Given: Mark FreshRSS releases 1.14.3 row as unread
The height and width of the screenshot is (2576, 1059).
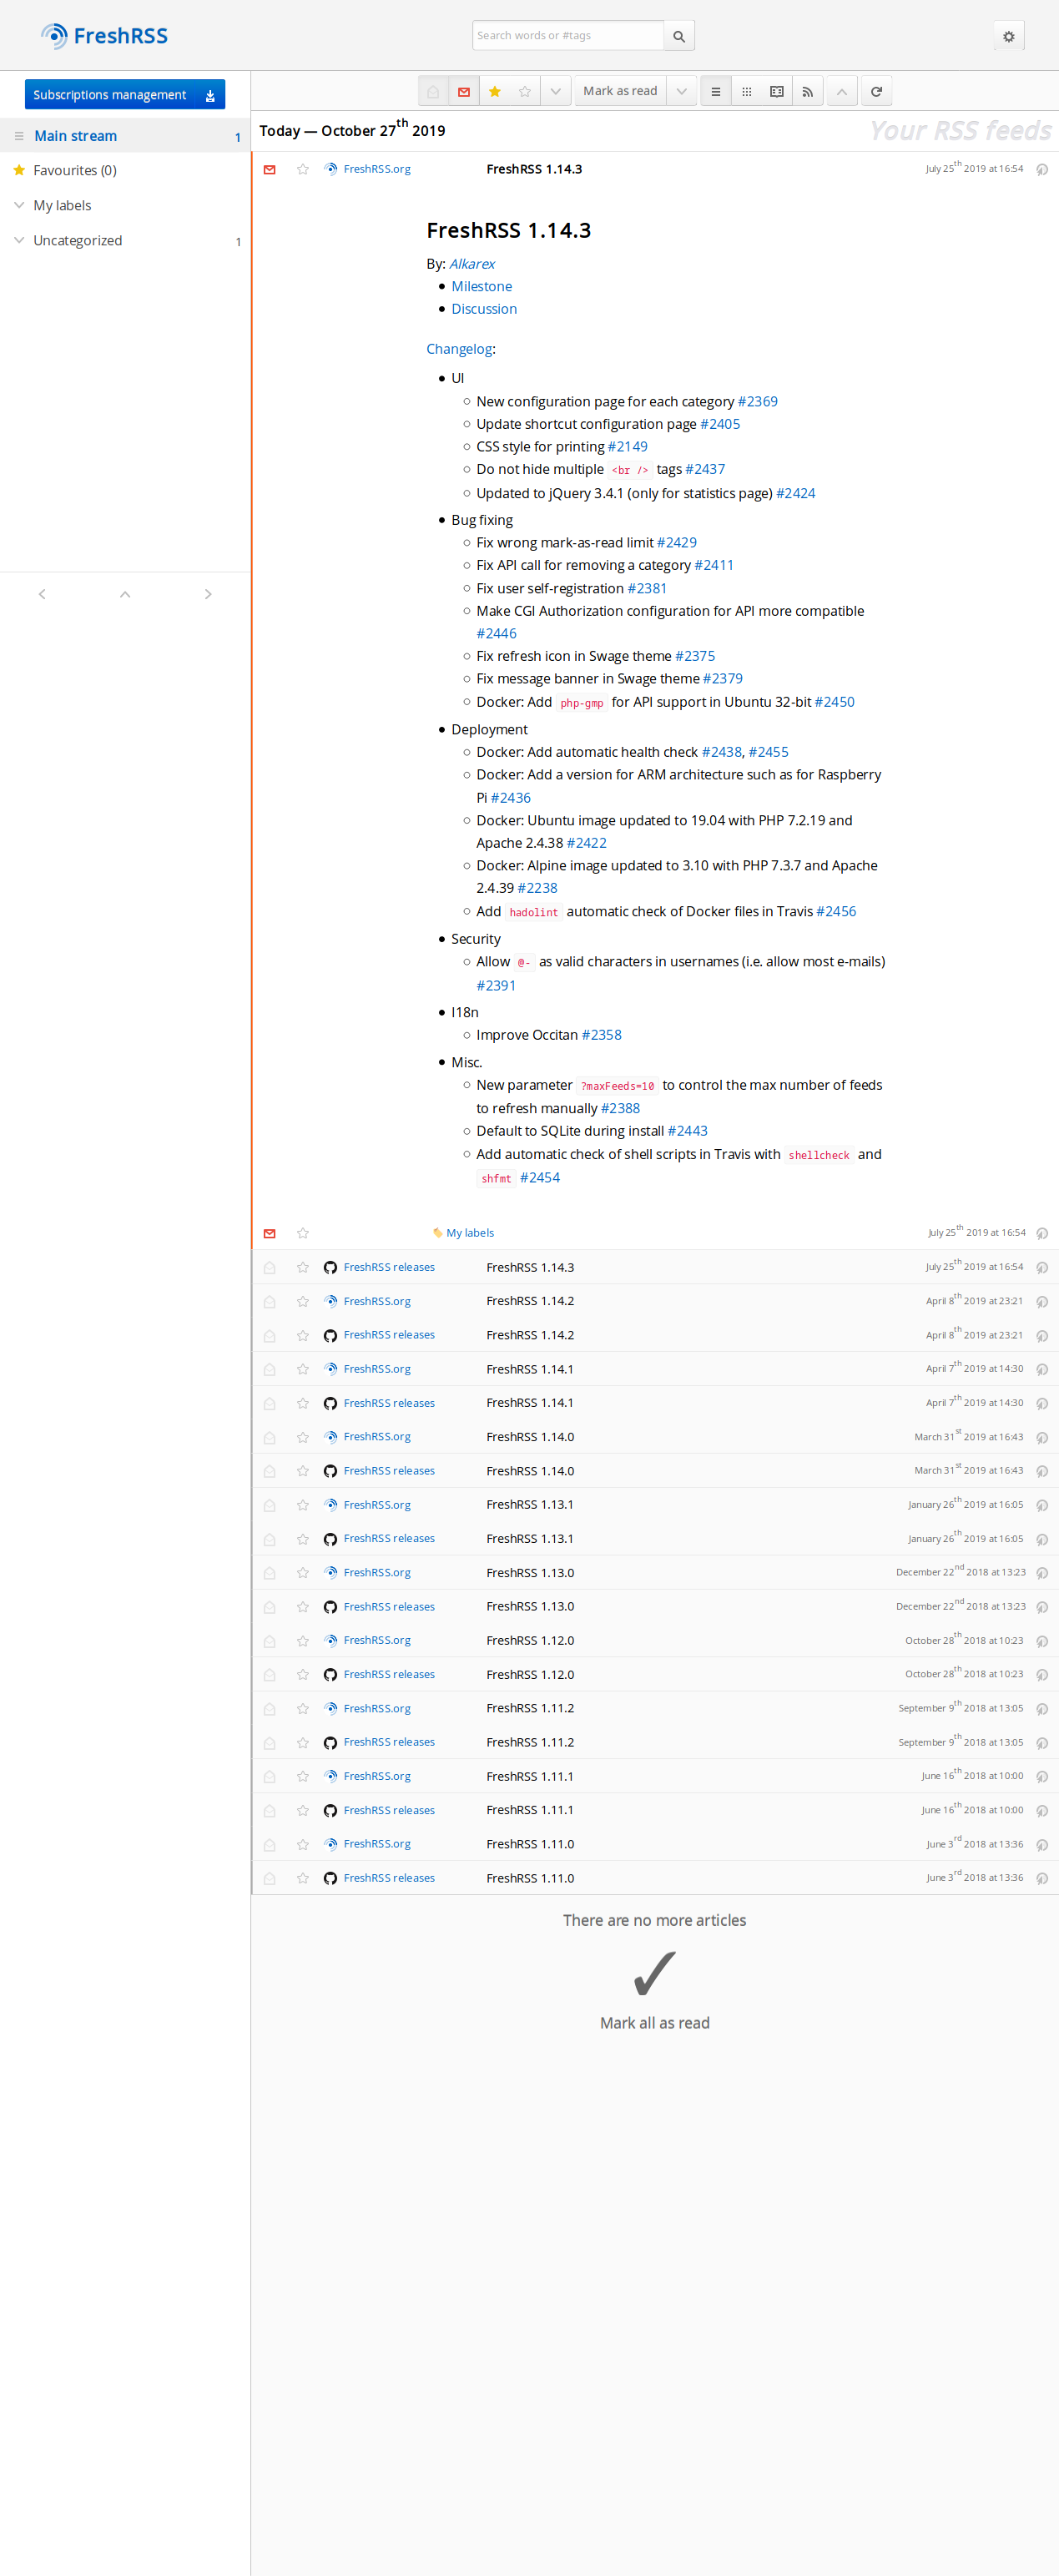Looking at the screenshot, I should 269,1267.
